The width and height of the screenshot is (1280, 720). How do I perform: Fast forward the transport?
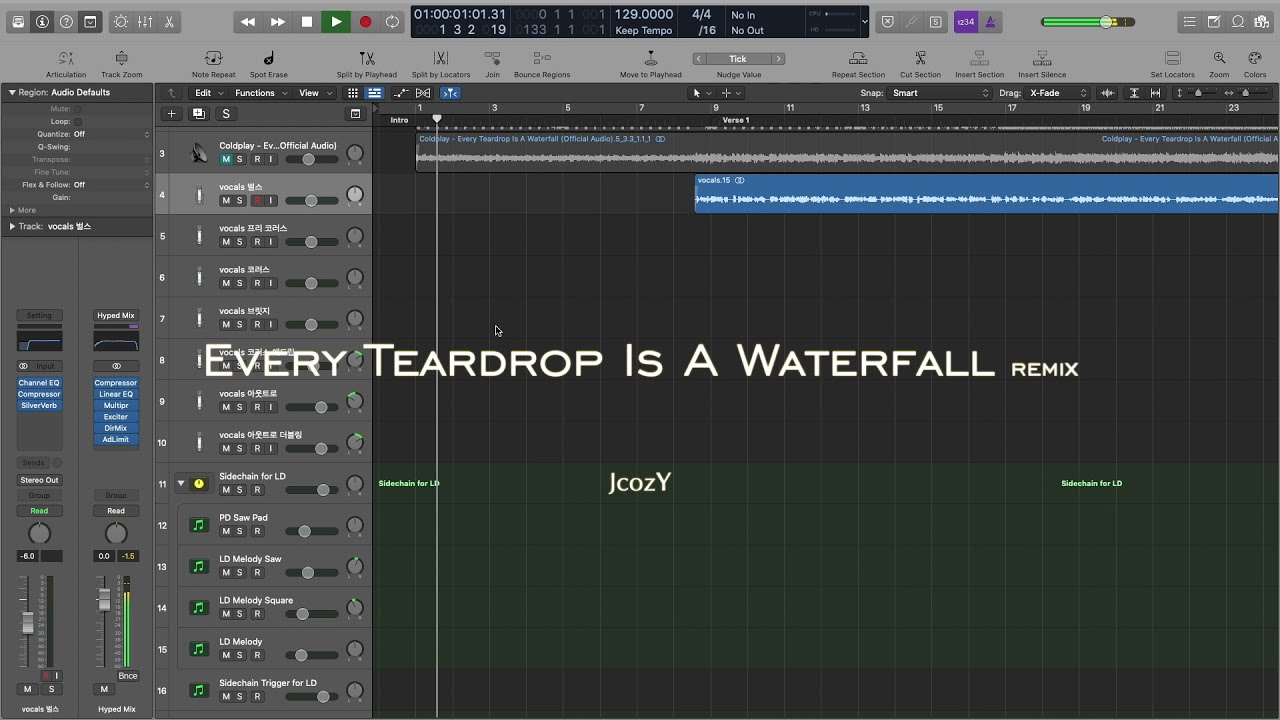pos(278,22)
